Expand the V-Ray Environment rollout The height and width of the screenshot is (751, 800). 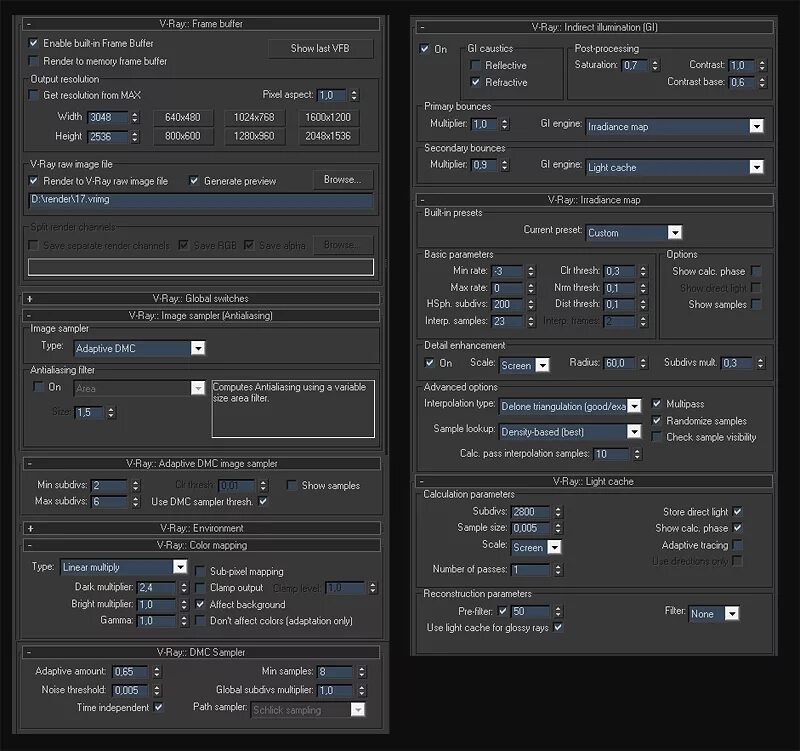pos(201,528)
